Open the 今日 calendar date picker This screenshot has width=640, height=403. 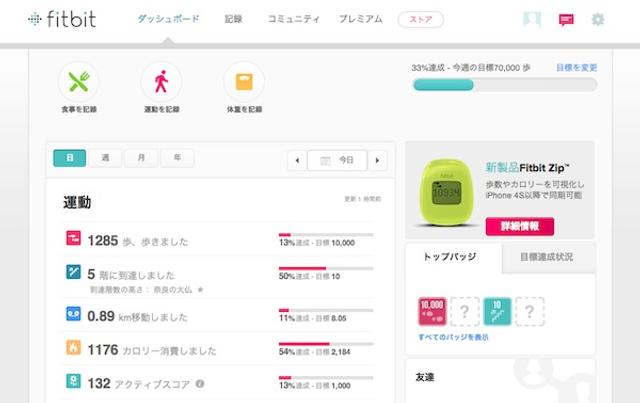(337, 160)
